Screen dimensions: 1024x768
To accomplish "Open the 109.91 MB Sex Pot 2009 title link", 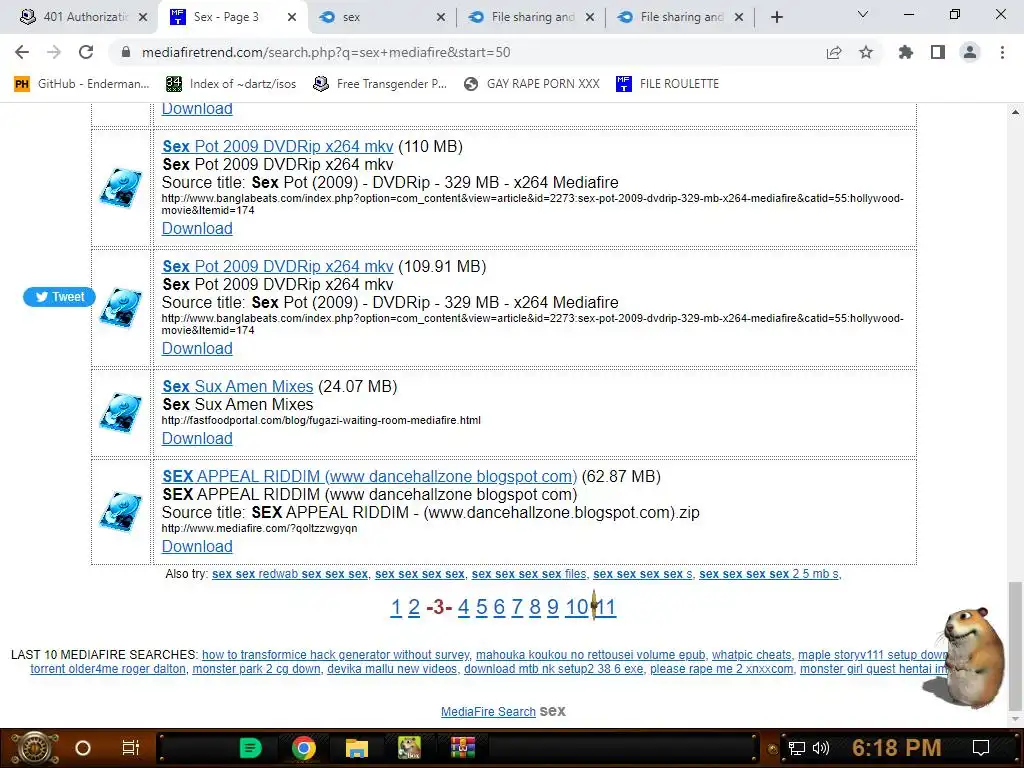I will tap(278, 266).
